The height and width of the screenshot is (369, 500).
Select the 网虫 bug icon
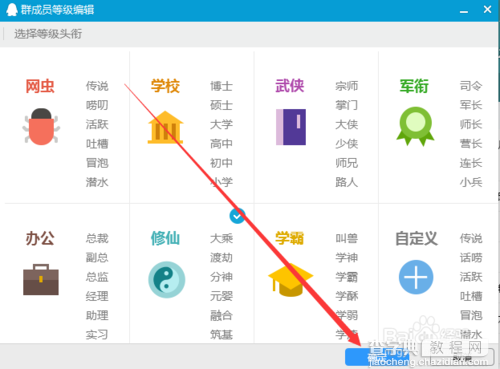pos(41,127)
